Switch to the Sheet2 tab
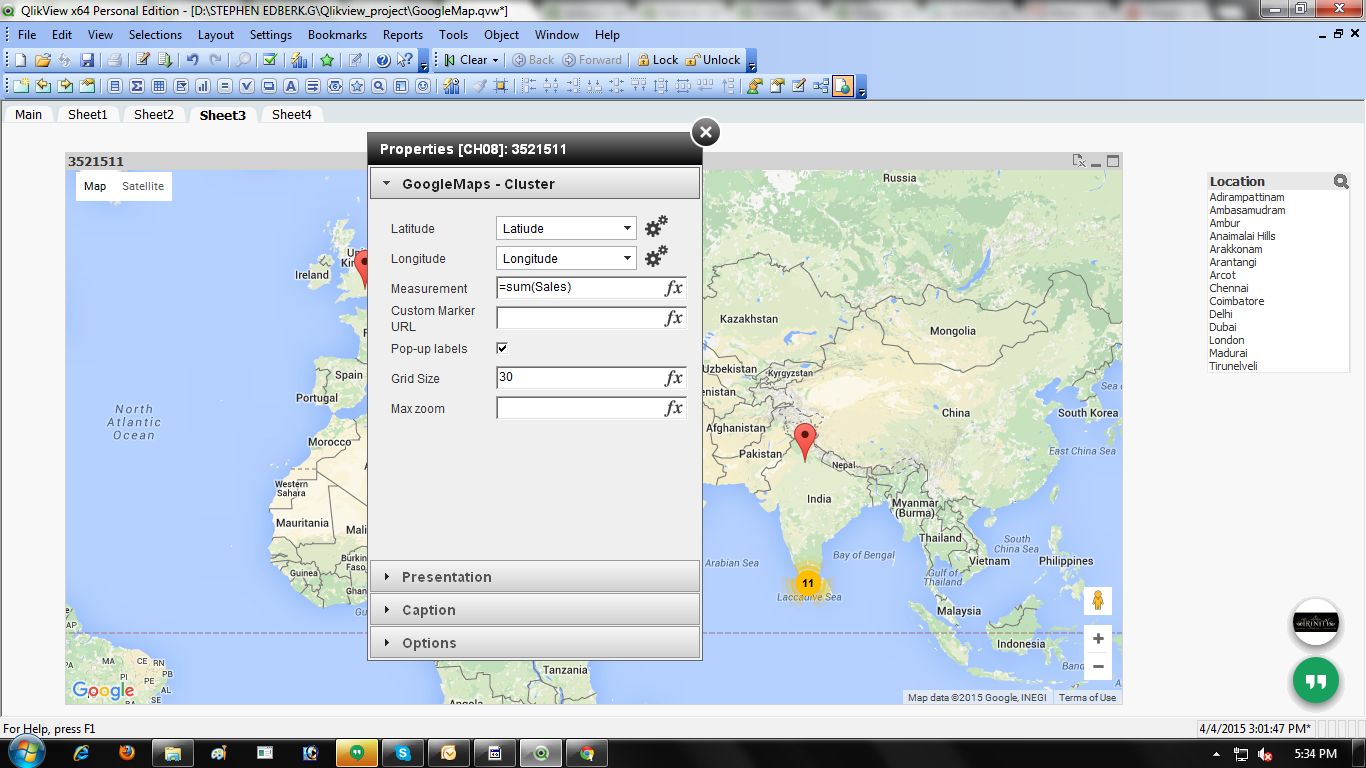This screenshot has height=768, width=1366. tap(154, 114)
